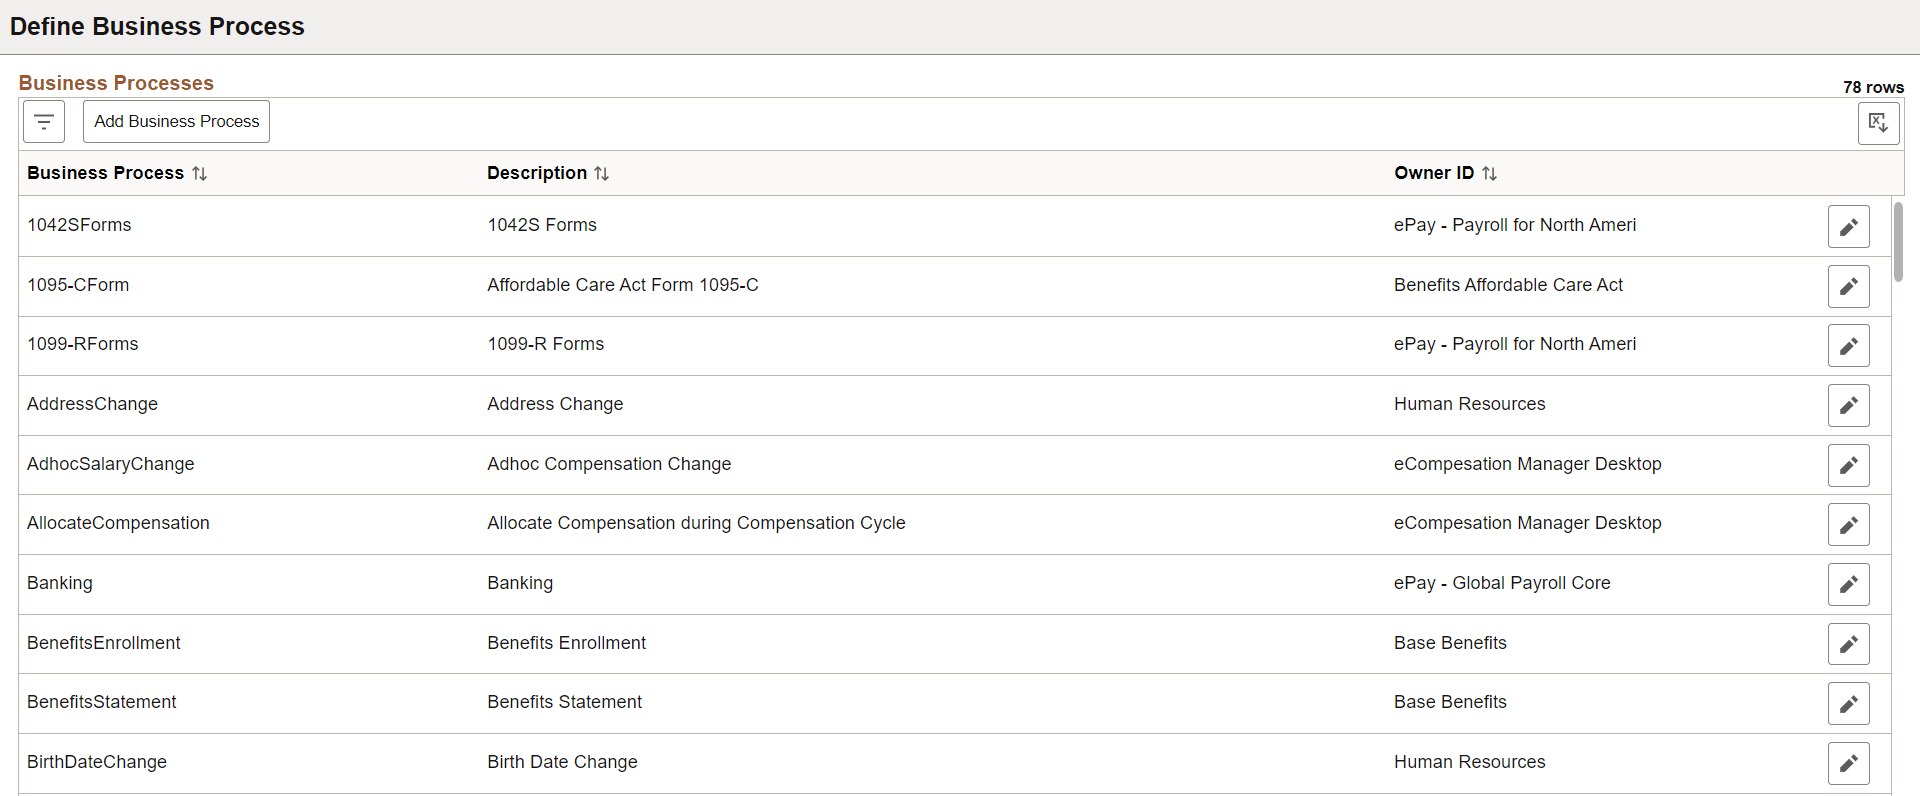The image size is (1920, 796).
Task: Edit the AddressChange row
Action: click(1848, 406)
